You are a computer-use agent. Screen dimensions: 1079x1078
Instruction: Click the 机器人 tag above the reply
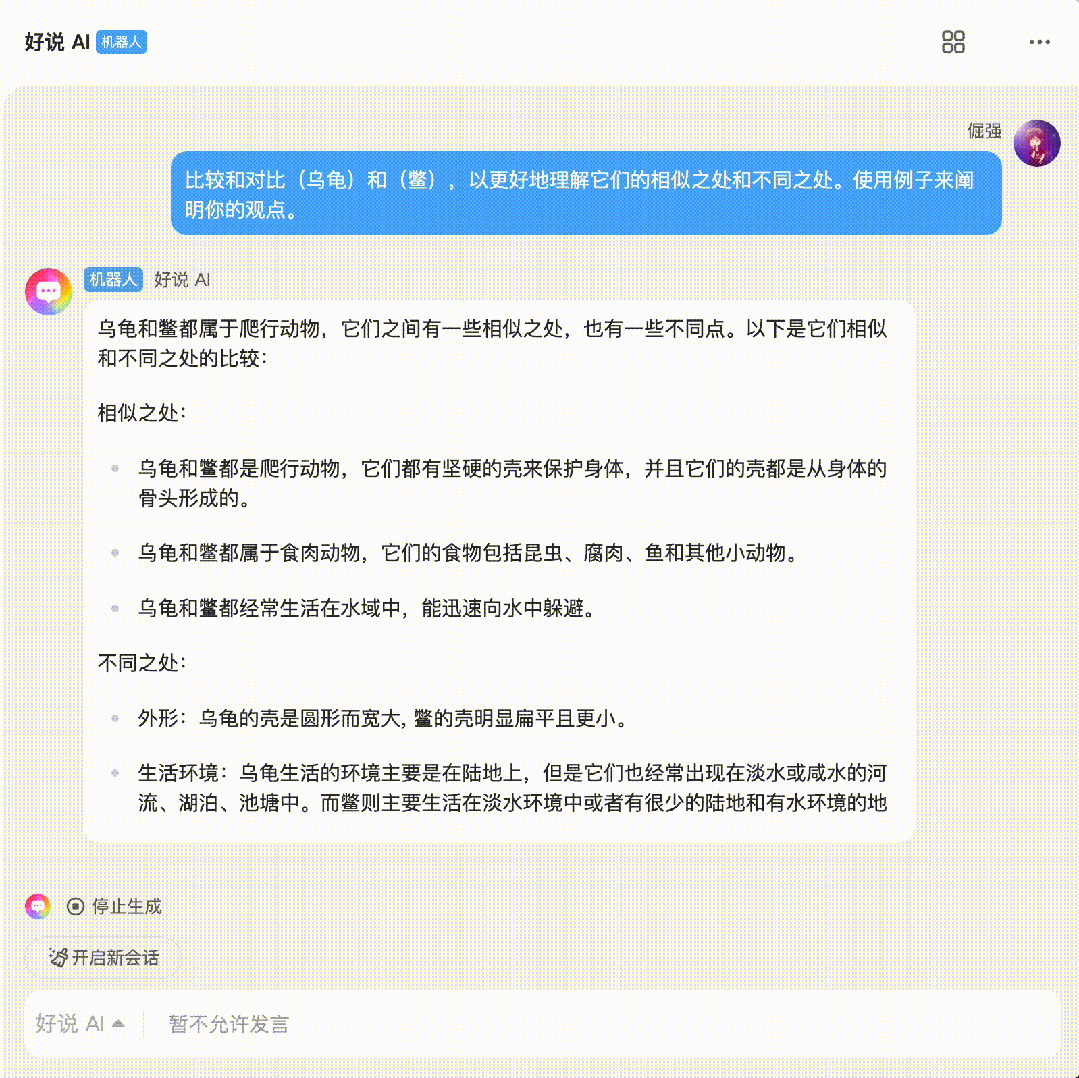pyautogui.click(x=114, y=279)
